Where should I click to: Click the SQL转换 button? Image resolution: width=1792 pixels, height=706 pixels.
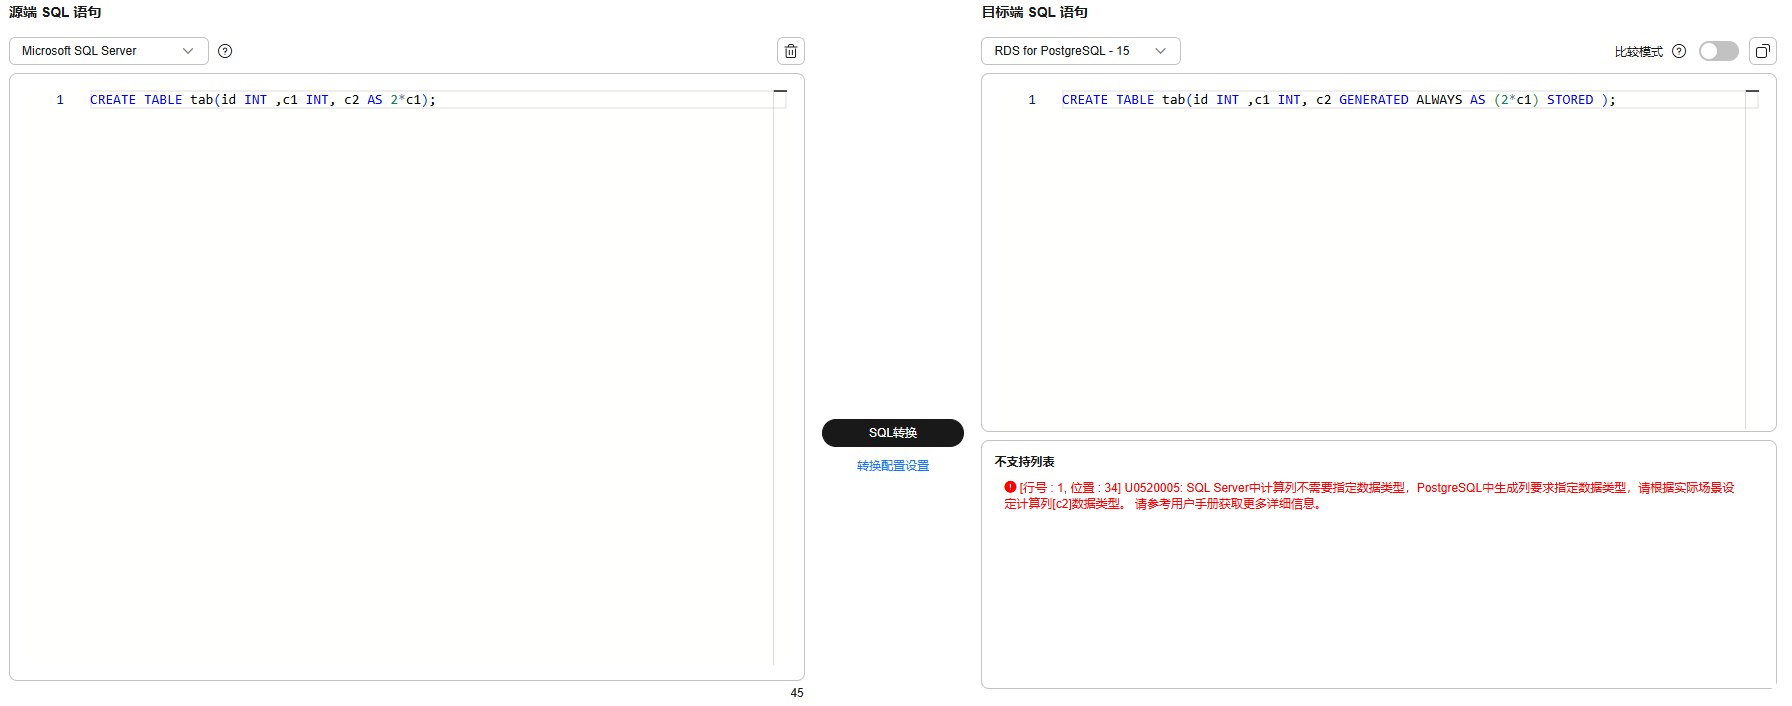pyautogui.click(x=892, y=433)
